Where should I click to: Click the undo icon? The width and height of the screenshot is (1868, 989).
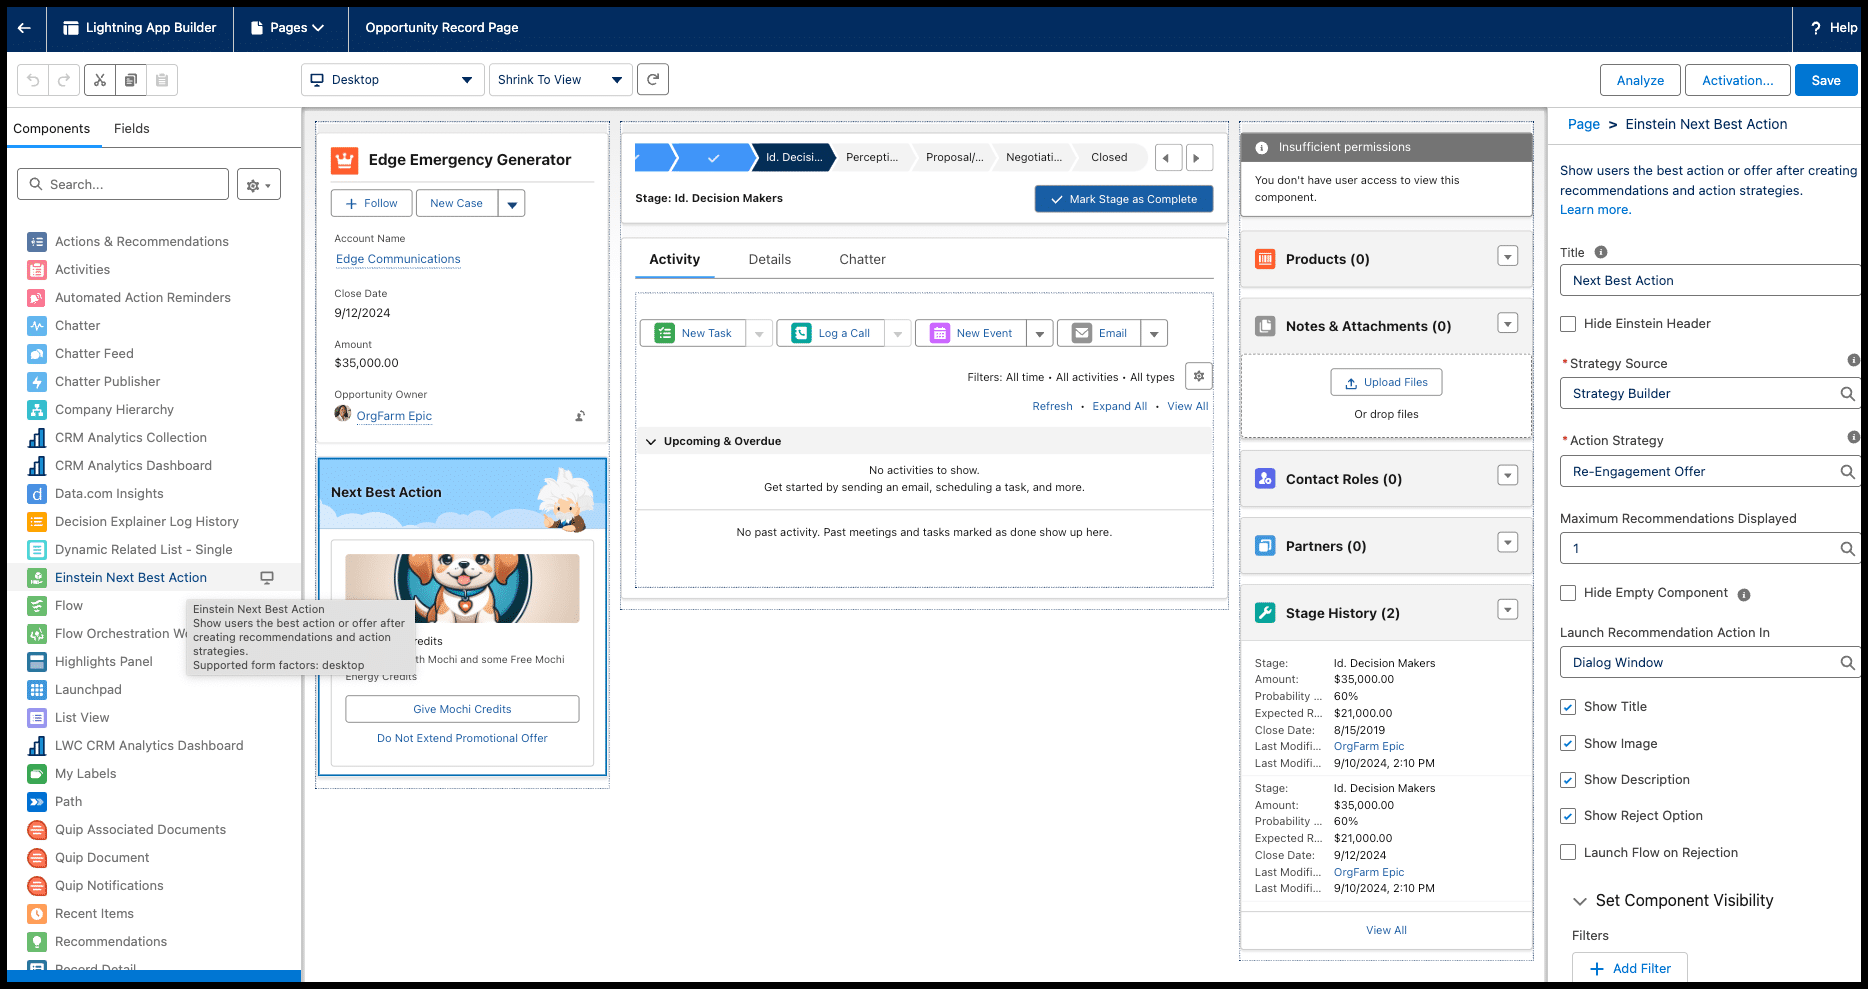(x=33, y=80)
